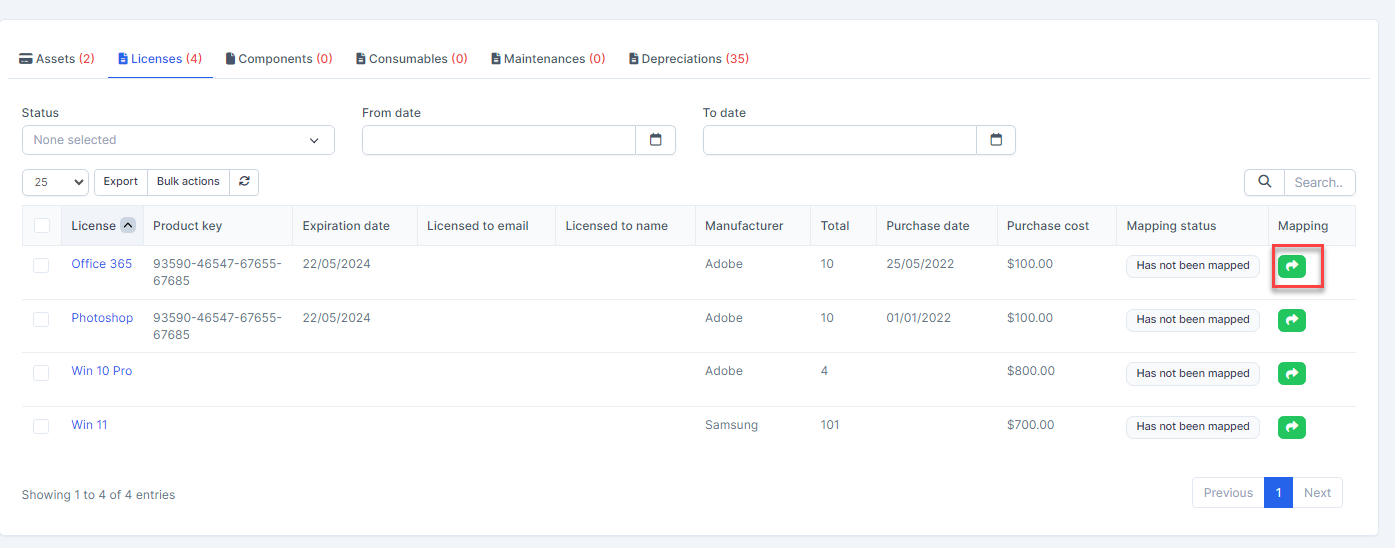The height and width of the screenshot is (548, 1395).
Task: Click the From date input field
Action: click(x=499, y=140)
